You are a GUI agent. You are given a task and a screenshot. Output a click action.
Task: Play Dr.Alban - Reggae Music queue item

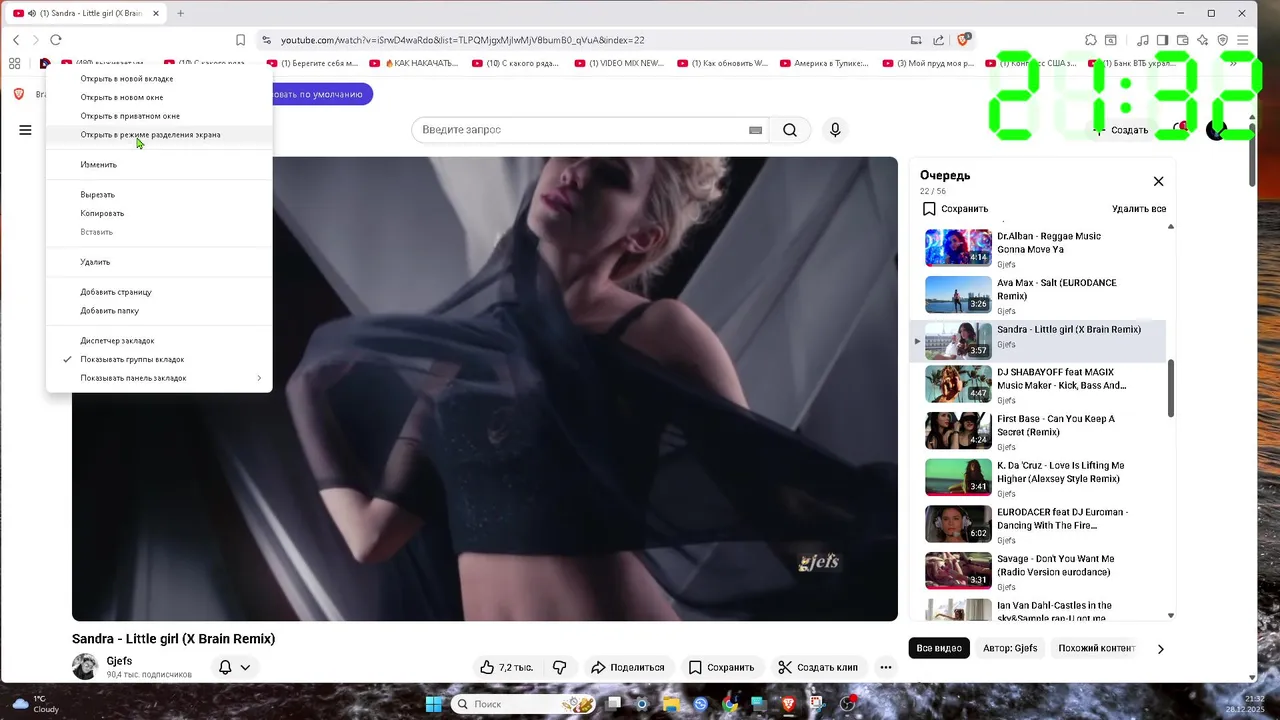tap(1040, 249)
